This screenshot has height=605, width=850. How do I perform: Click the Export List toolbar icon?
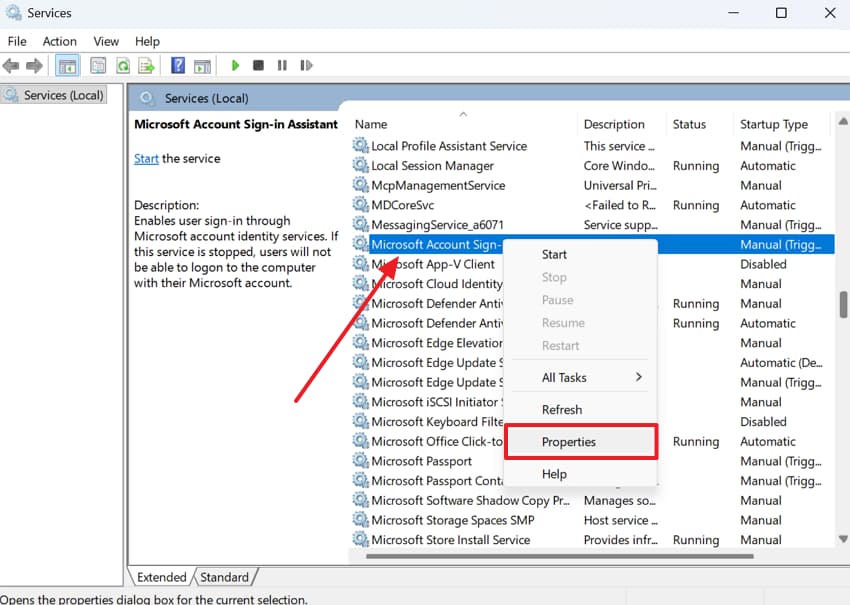point(146,65)
